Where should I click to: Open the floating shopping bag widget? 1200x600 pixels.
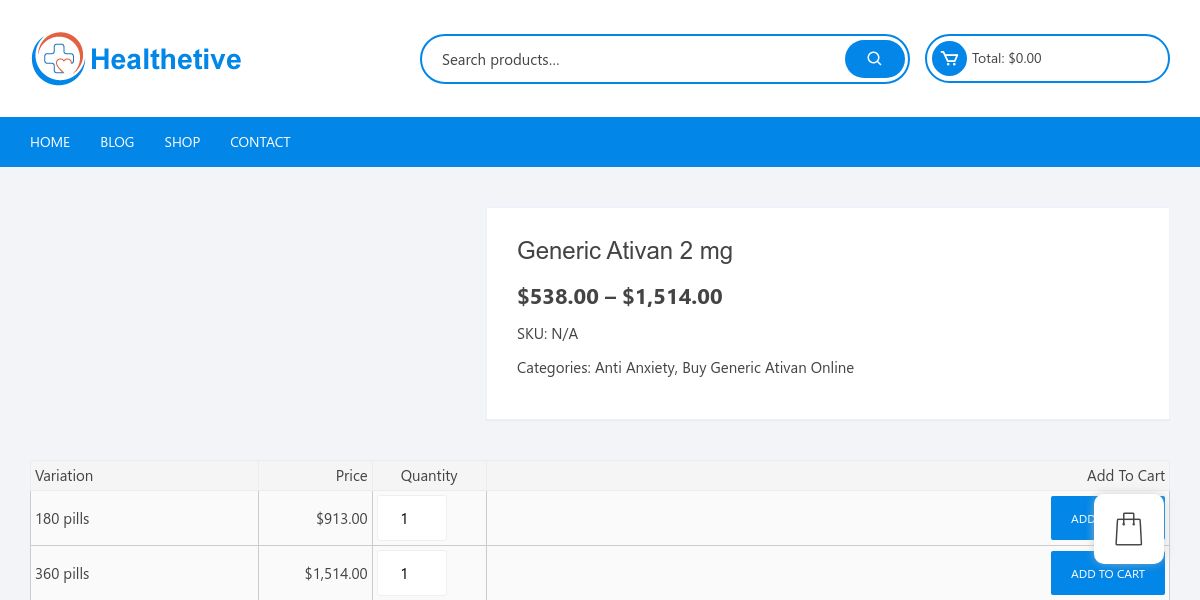point(1129,529)
